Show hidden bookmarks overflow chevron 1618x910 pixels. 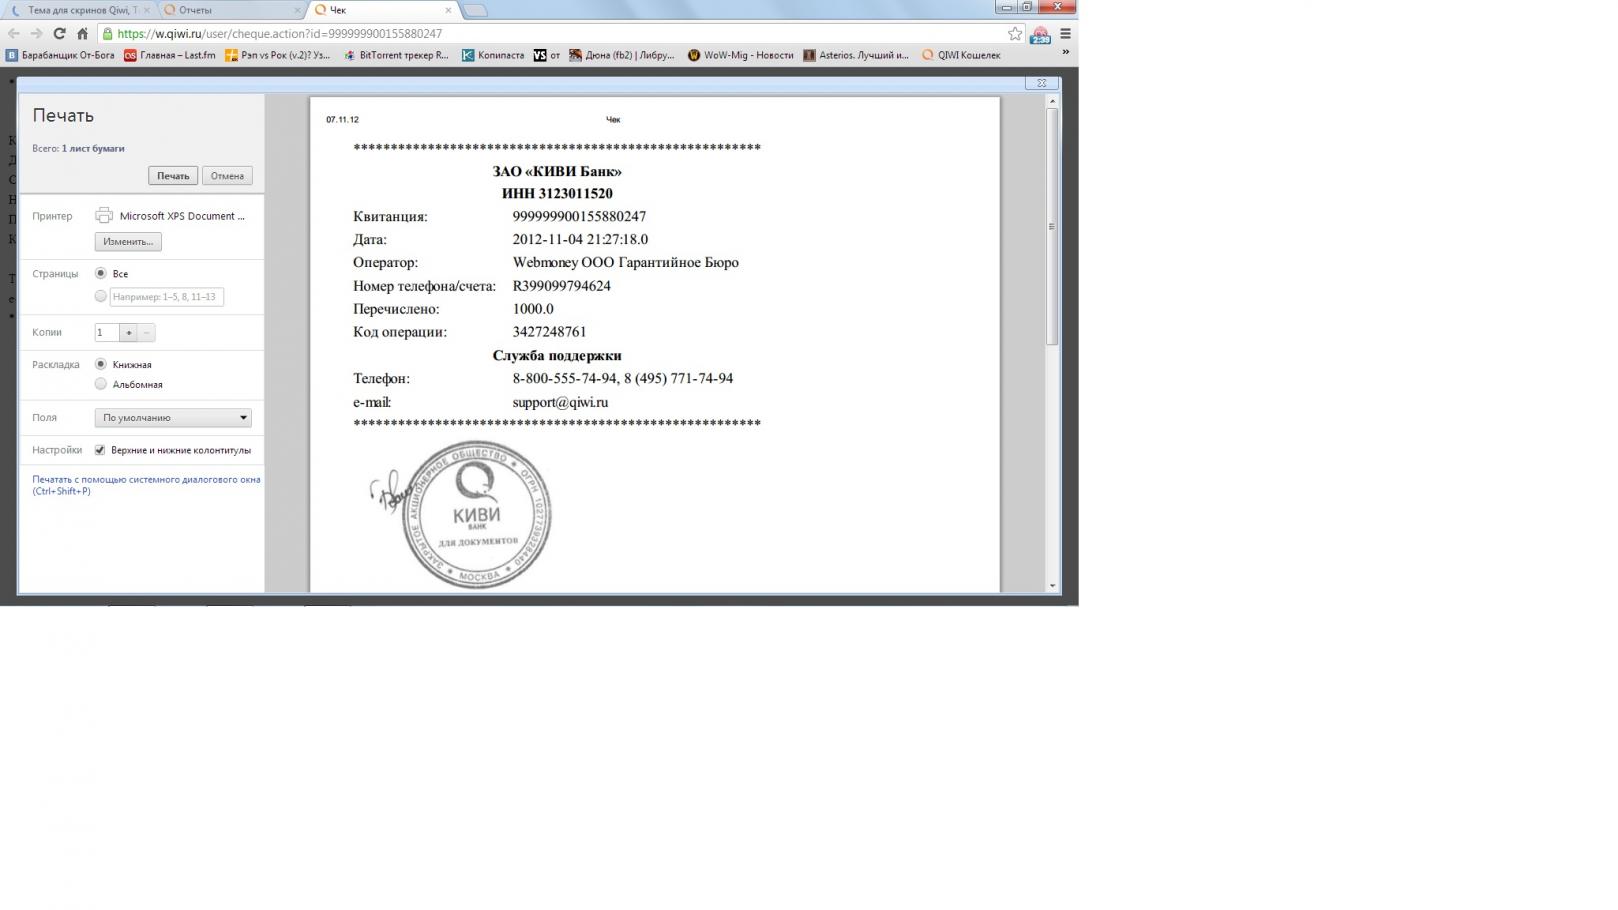coord(1065,52)
